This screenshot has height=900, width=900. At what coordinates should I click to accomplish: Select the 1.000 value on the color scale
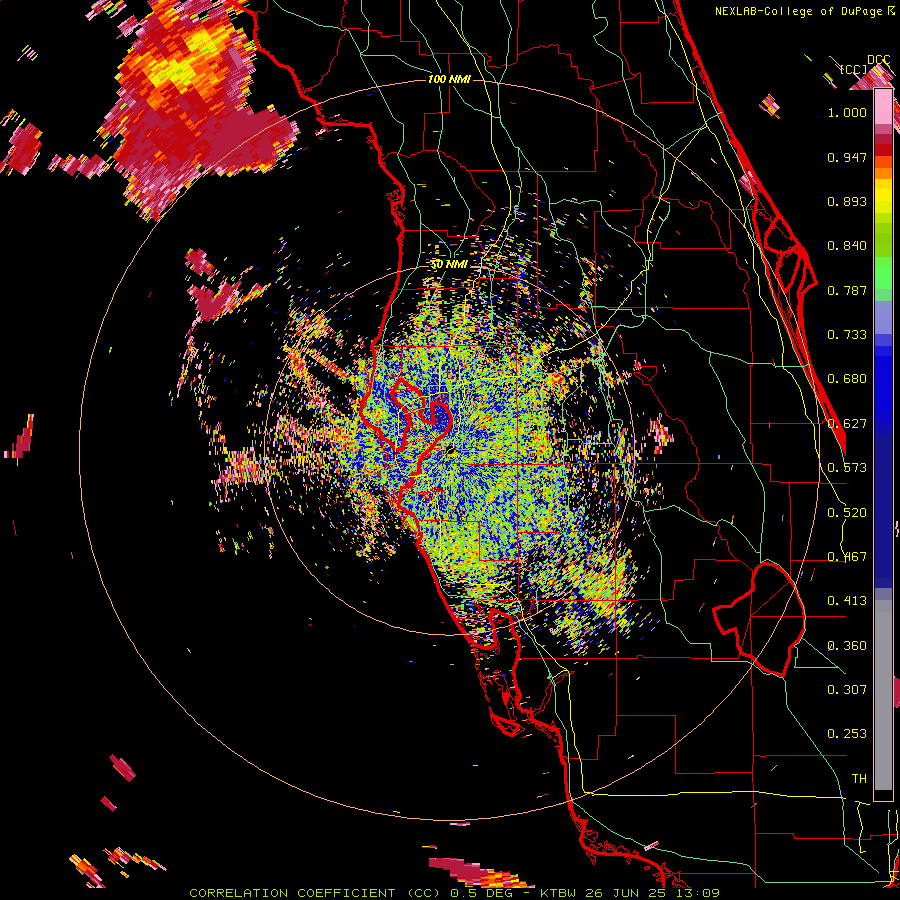click(847, 112)
